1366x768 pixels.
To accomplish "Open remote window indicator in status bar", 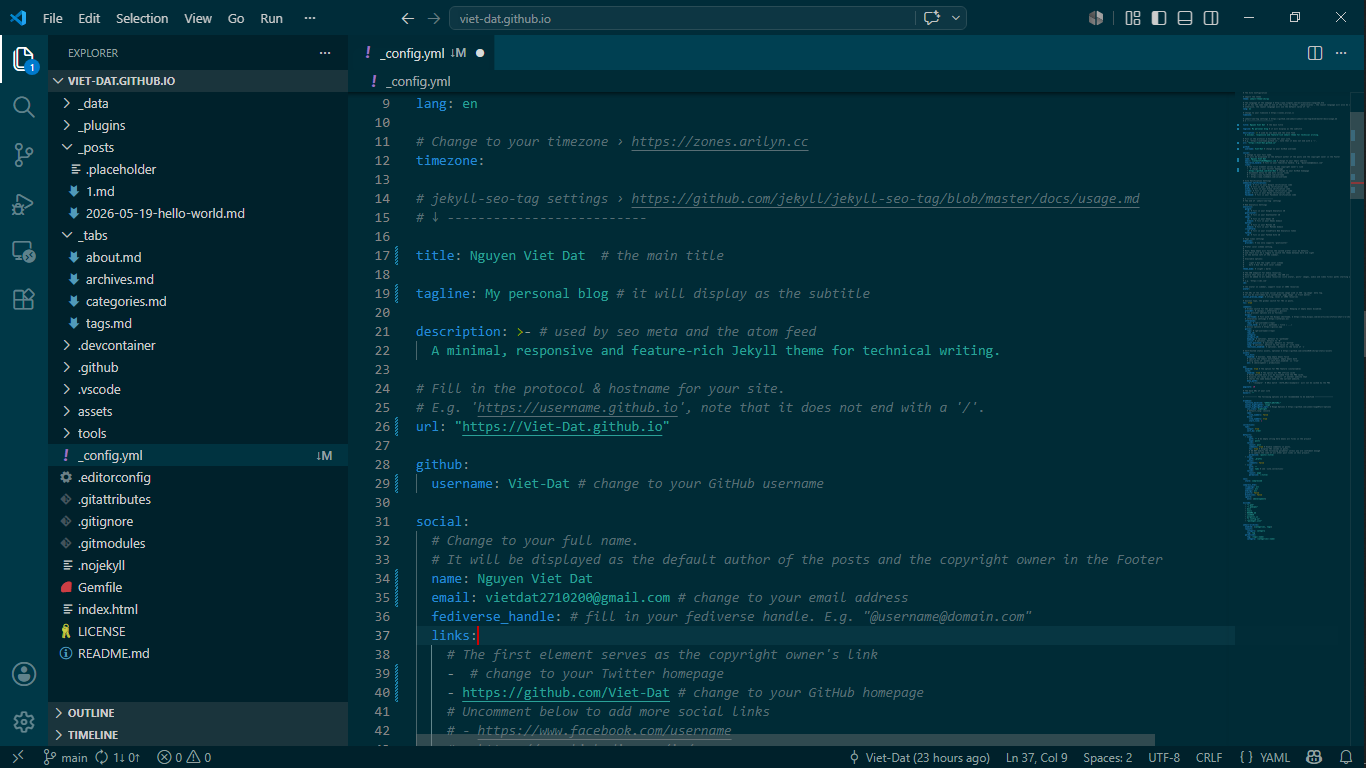I will pyautogui.click(x=17, y=758).
